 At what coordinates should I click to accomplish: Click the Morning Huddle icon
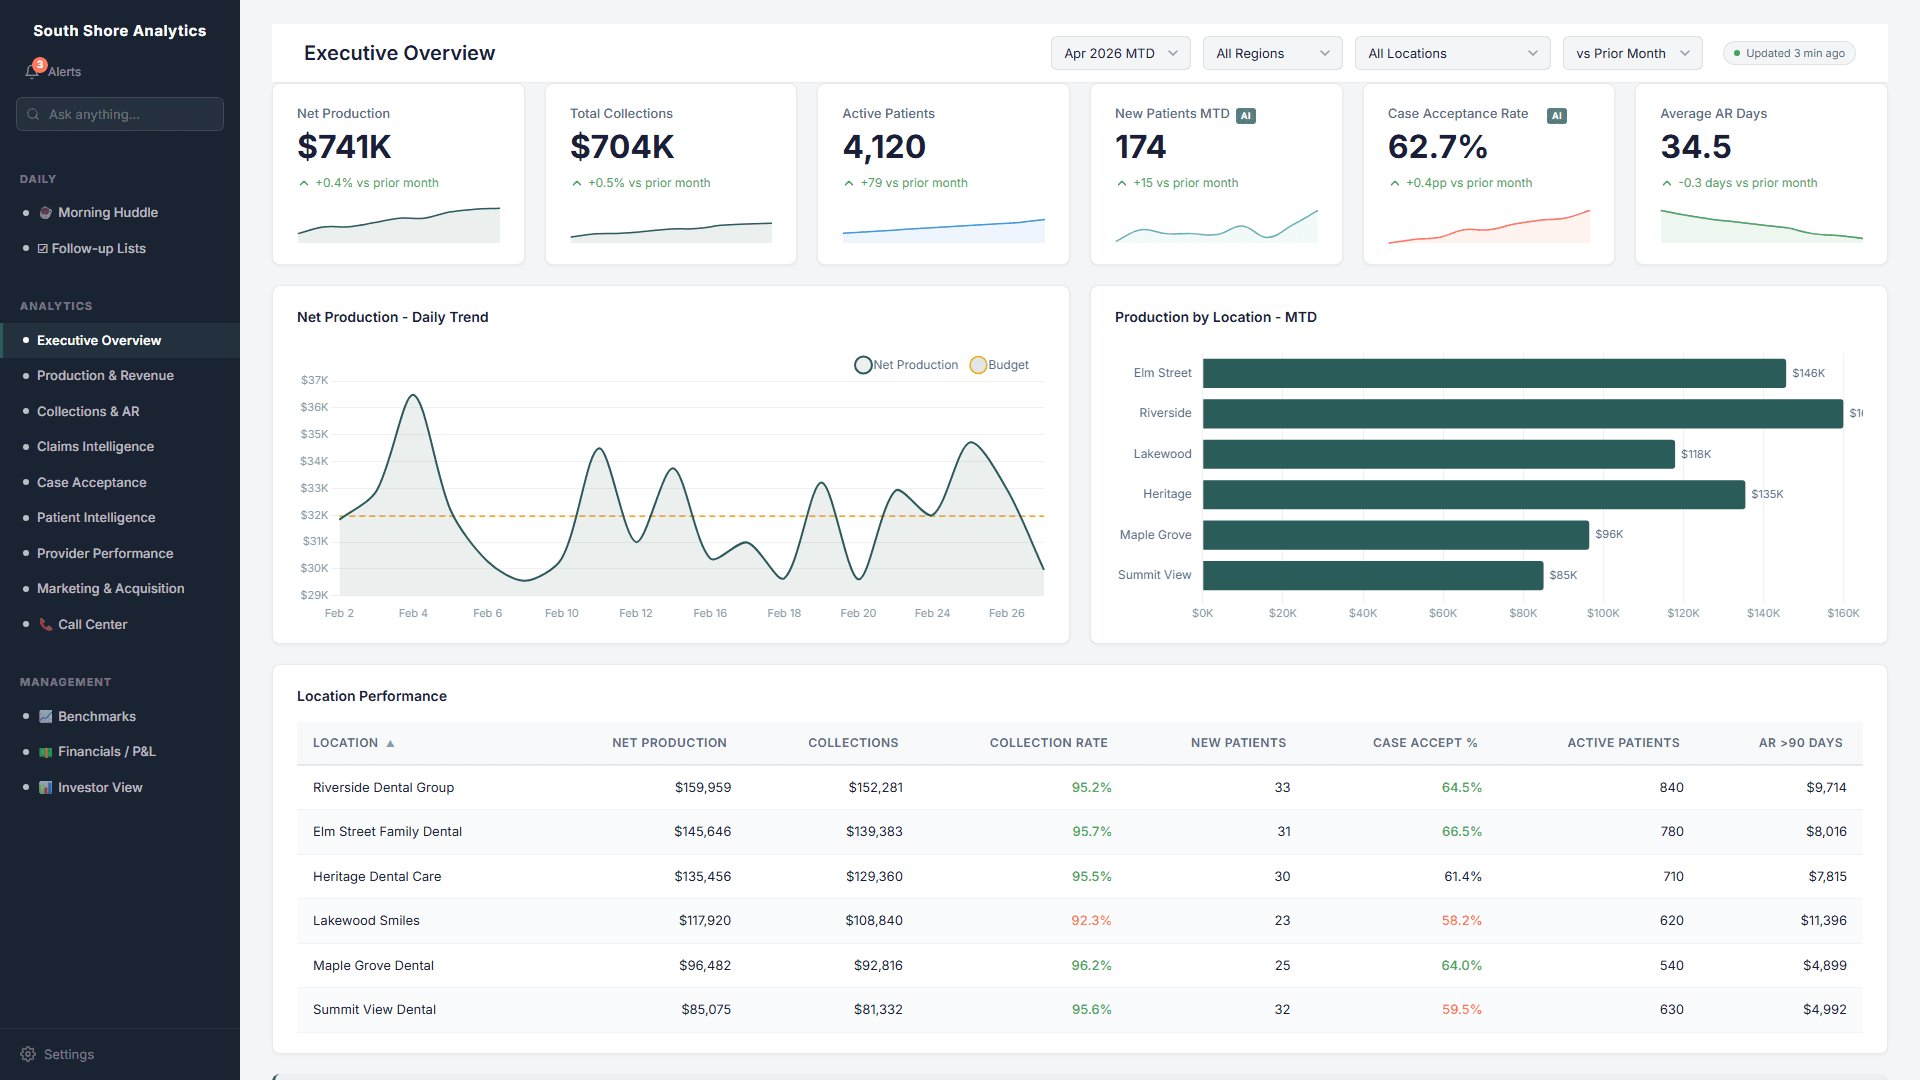coord(45,213)
